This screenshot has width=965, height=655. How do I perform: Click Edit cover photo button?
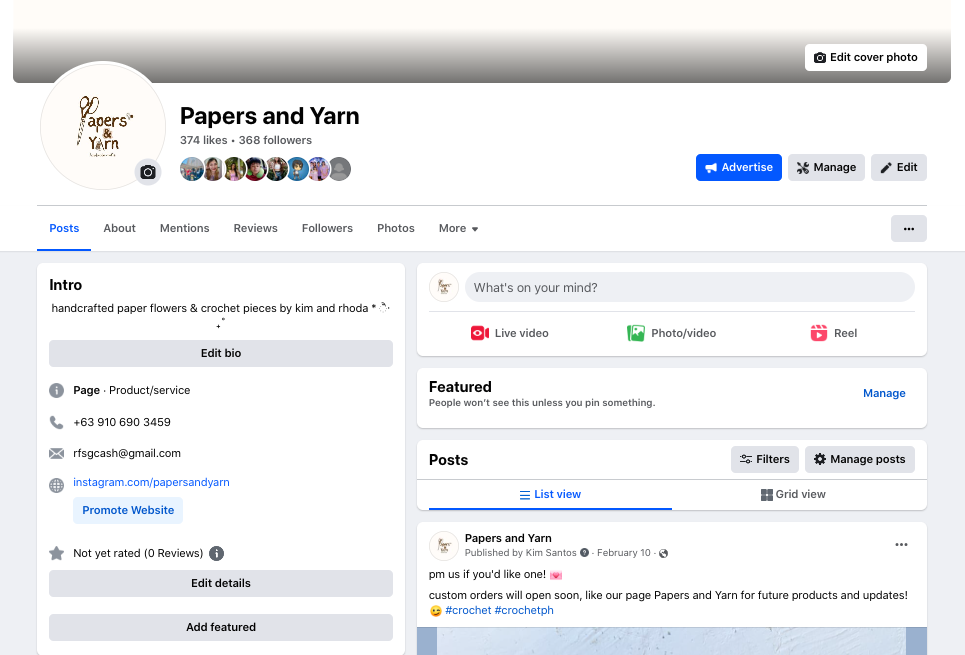tap(865, 57)
